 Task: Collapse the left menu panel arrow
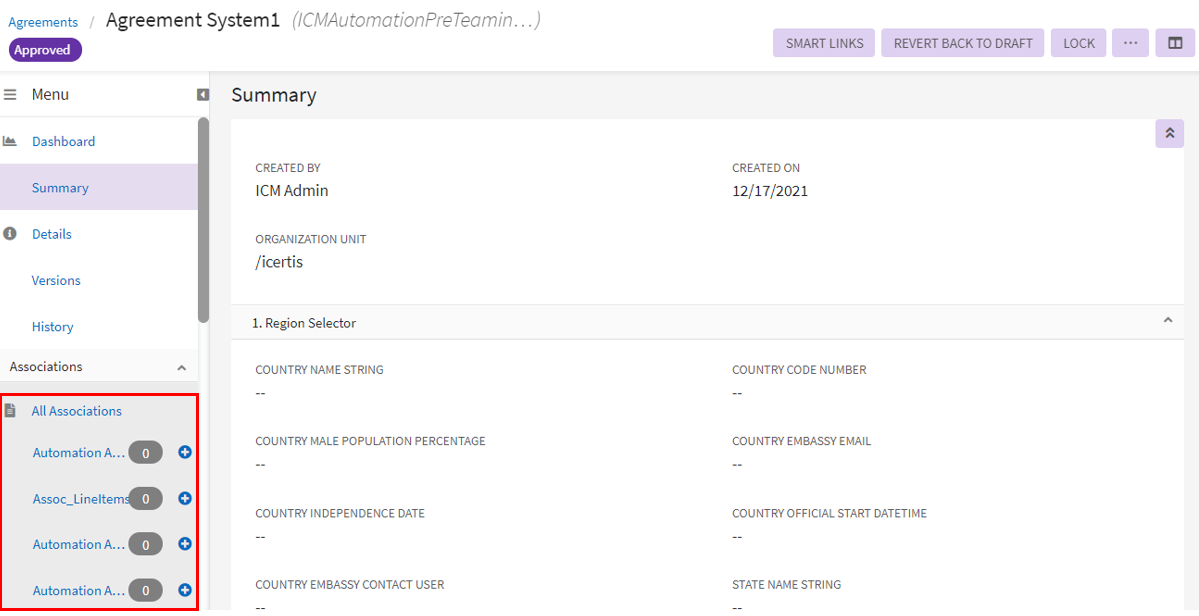[x=203, y=95]
